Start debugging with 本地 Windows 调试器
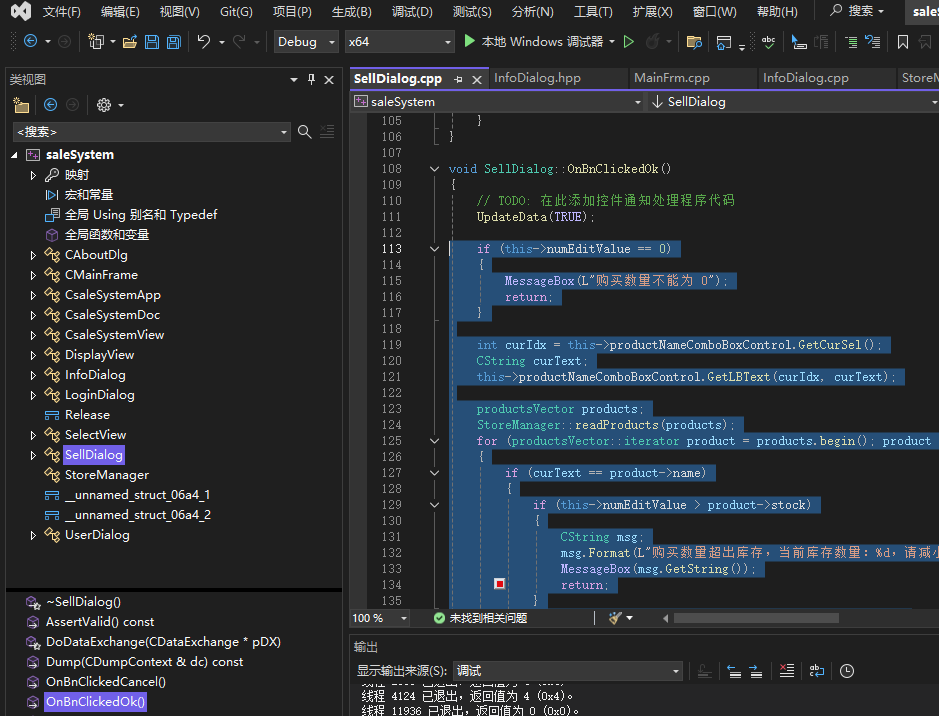Image resolution: width=939 pixels, height=716 pixels. [535, 42]
